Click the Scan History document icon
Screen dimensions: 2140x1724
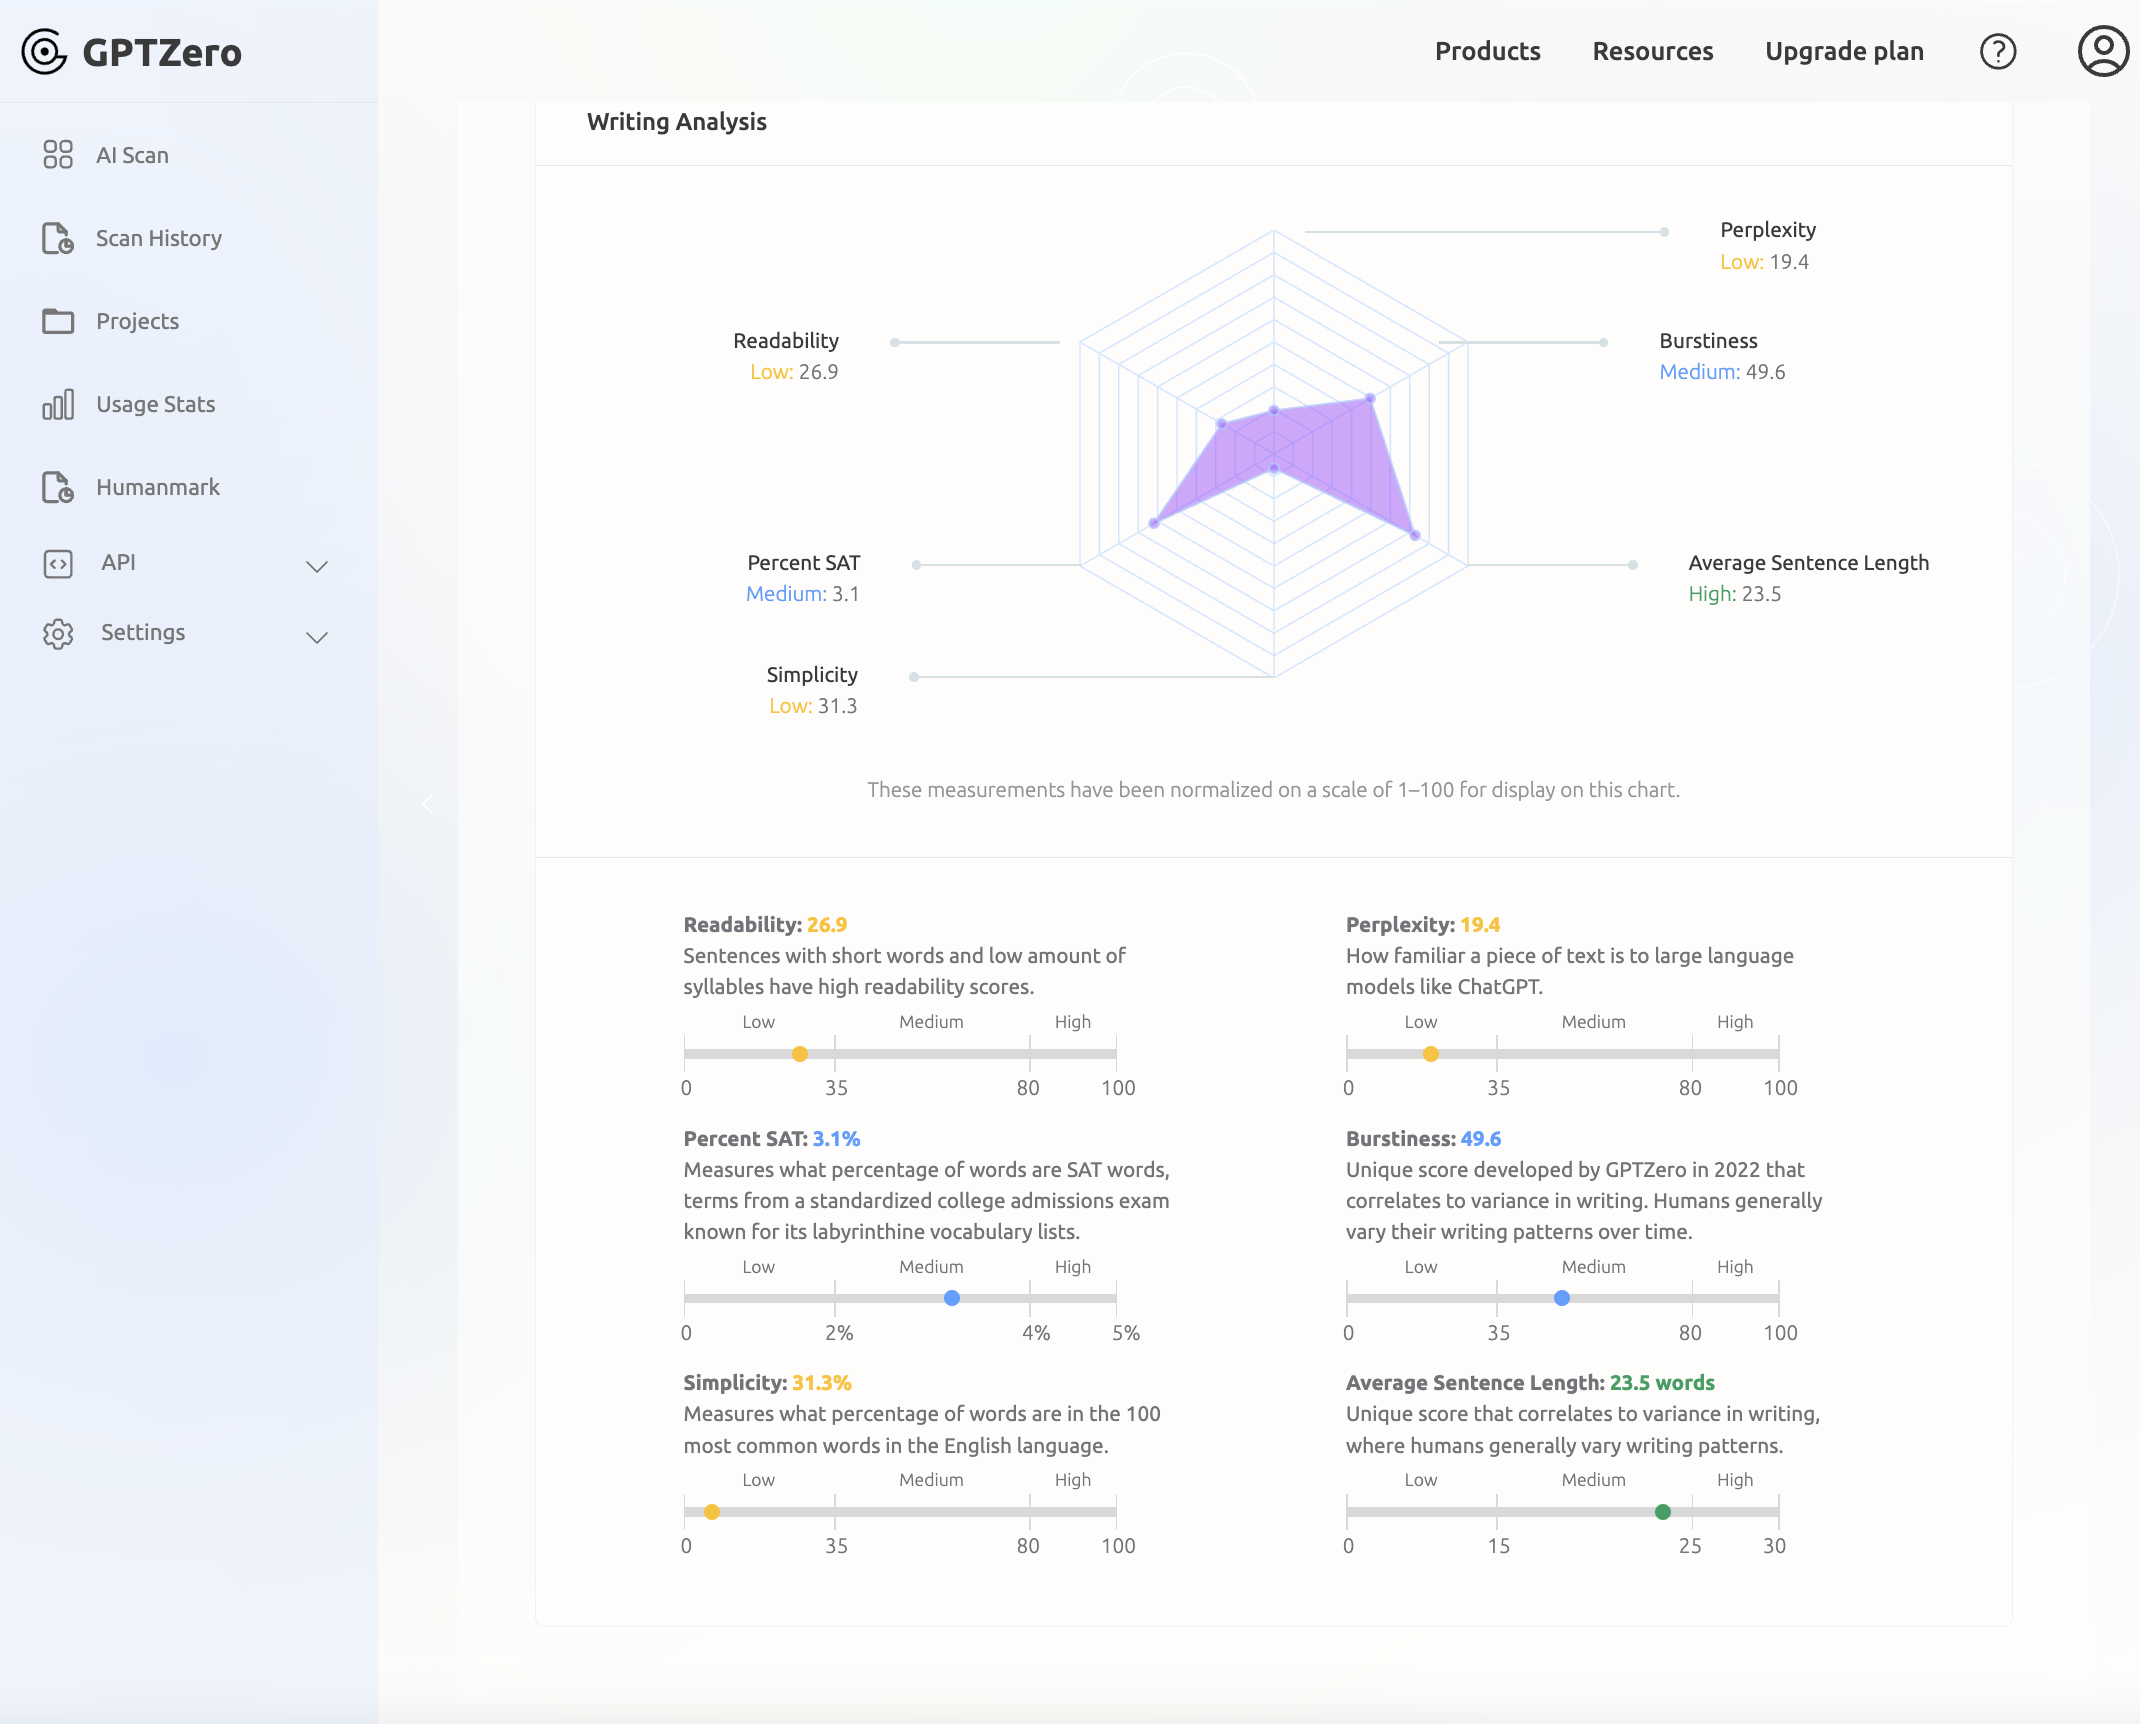58,238
